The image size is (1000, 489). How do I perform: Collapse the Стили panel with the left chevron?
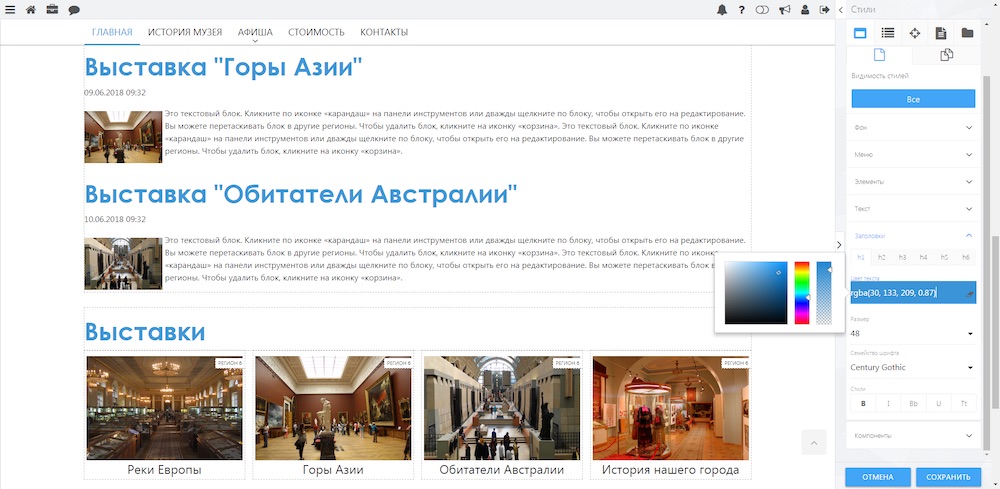[841, 10]
